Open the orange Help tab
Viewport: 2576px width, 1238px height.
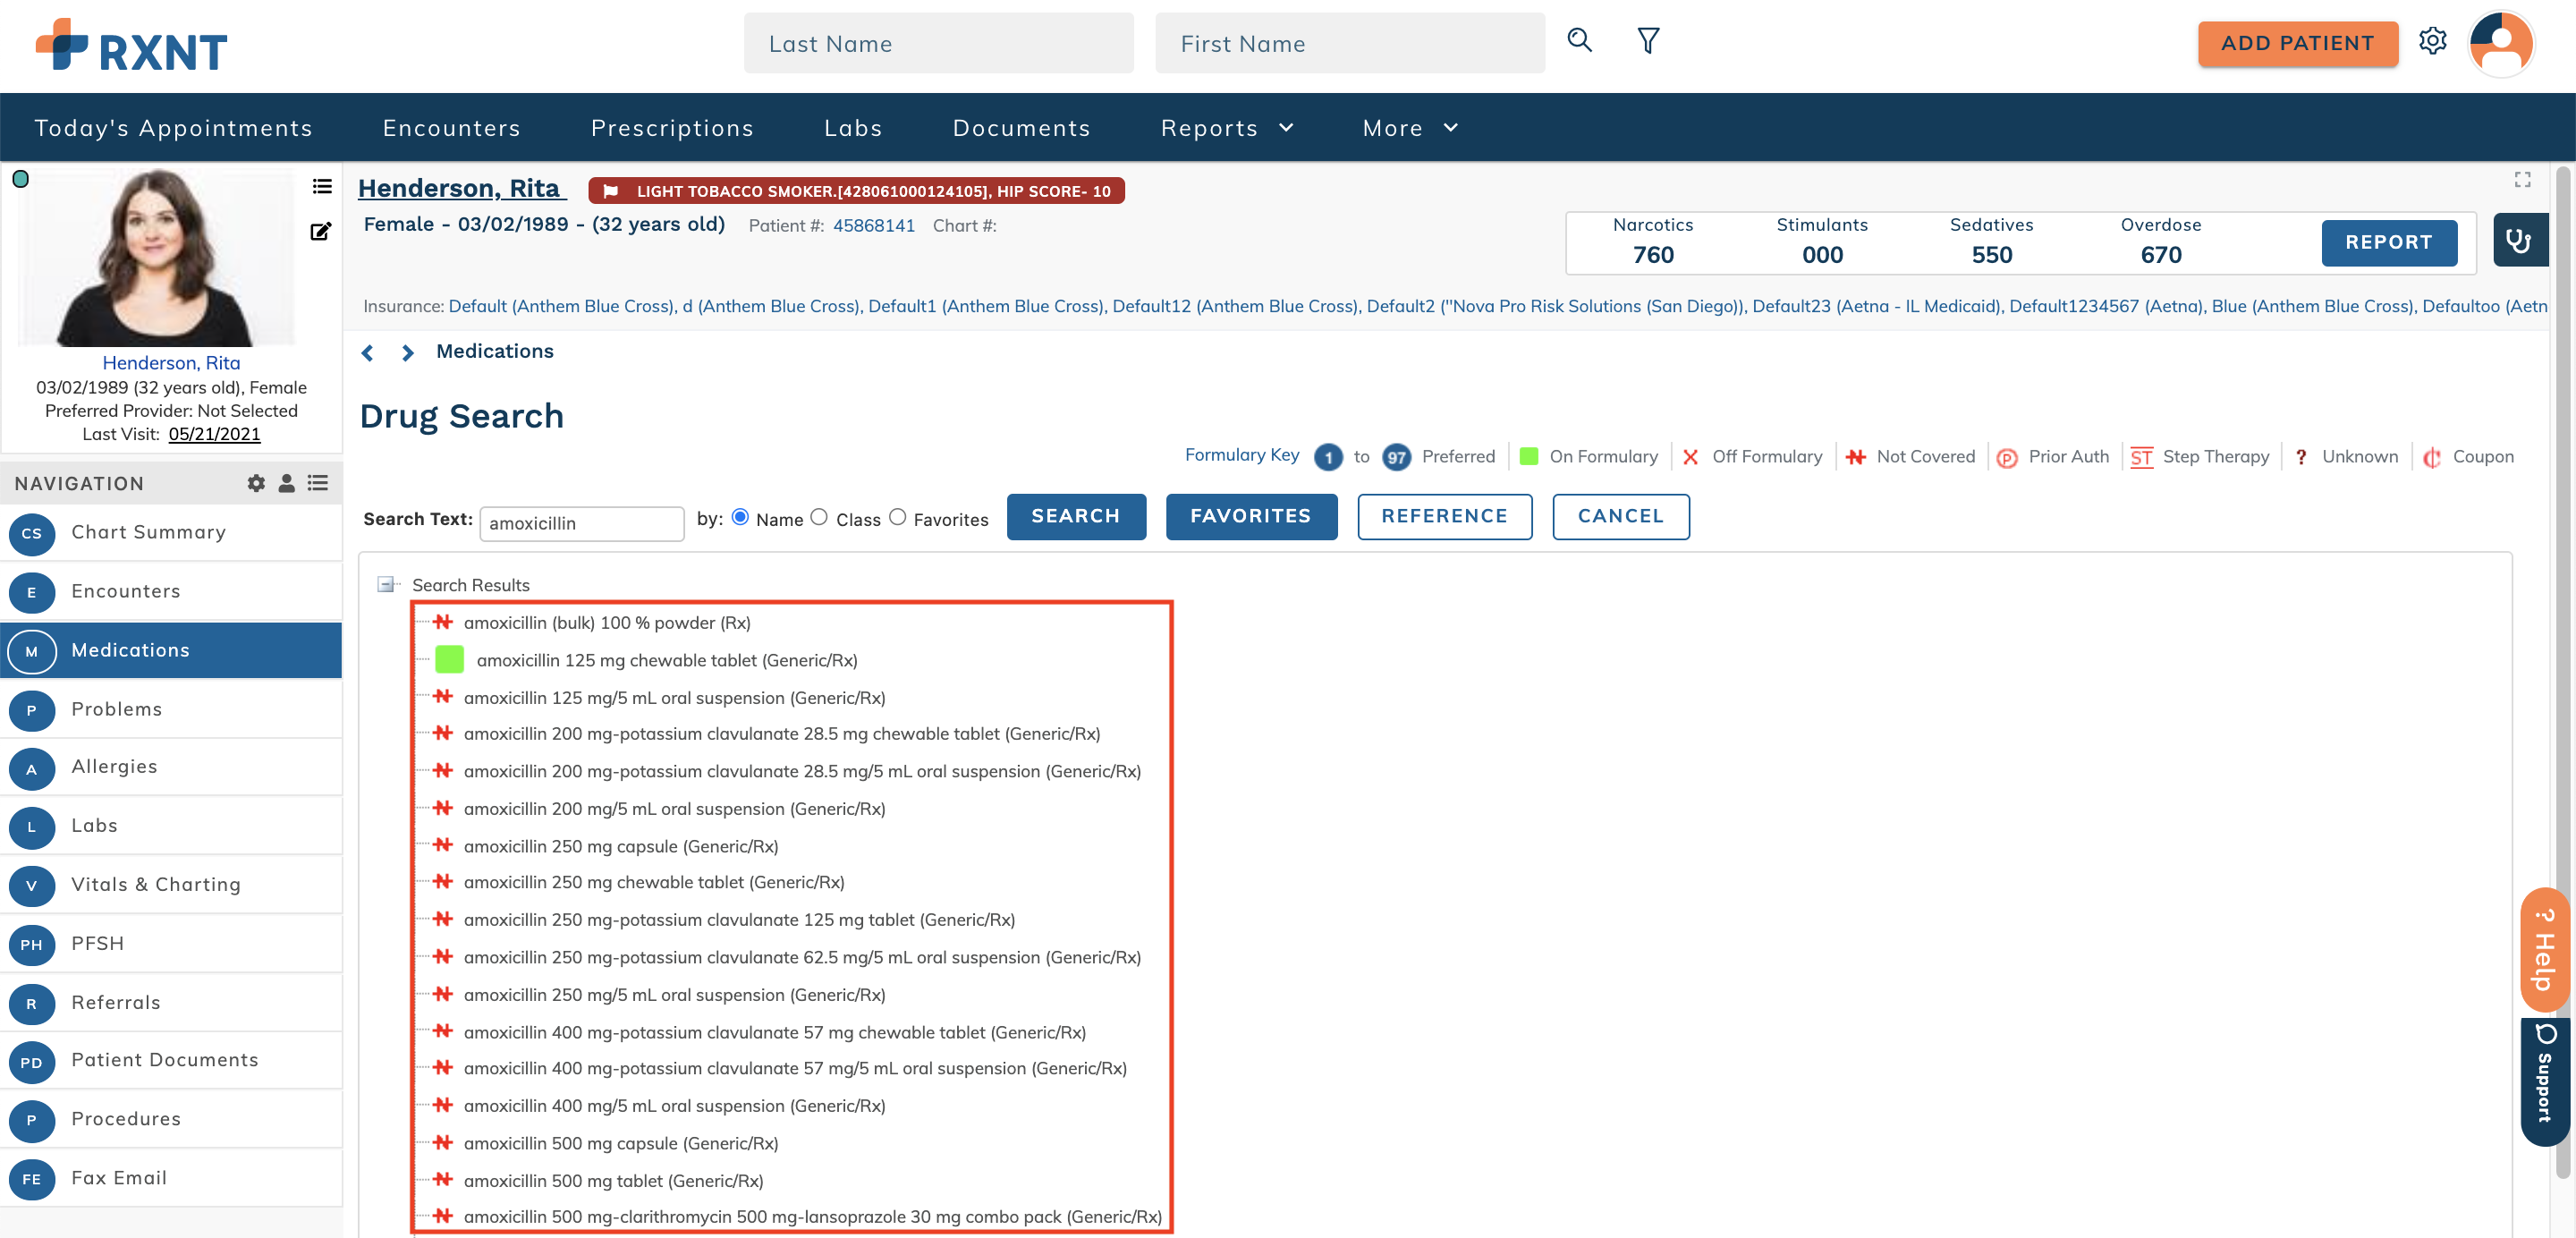click(x=2545, y=950)
